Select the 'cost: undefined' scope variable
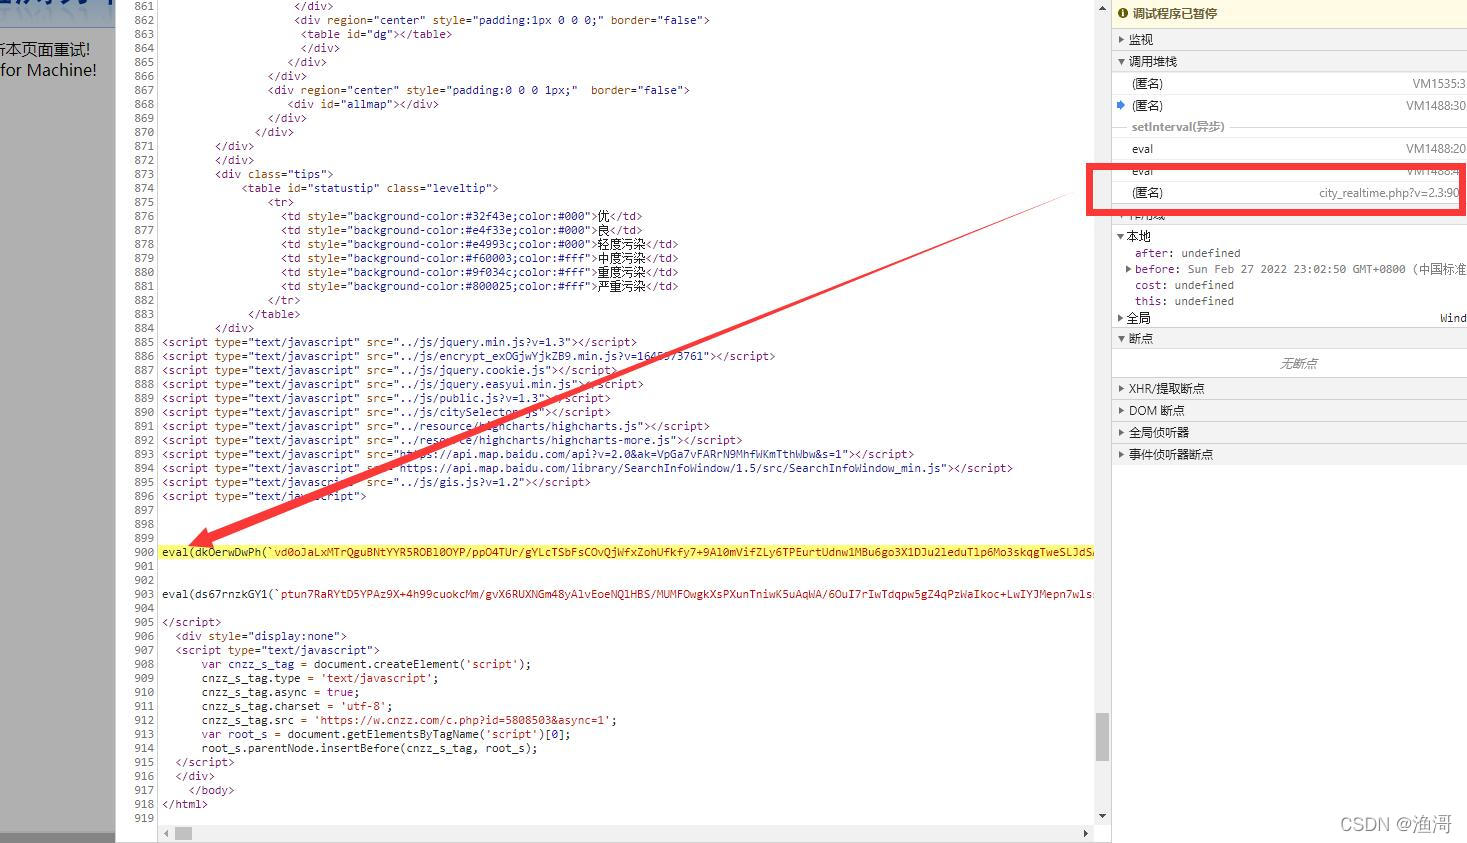The width and height of the screenshot is (1467, 843). pos(1184,286)
